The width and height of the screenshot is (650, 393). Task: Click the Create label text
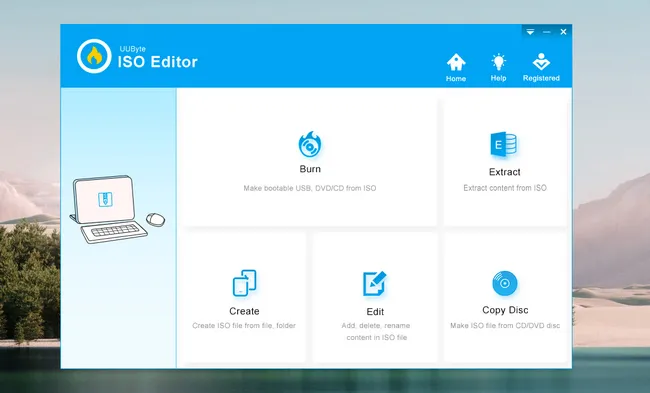coord(244,311)
